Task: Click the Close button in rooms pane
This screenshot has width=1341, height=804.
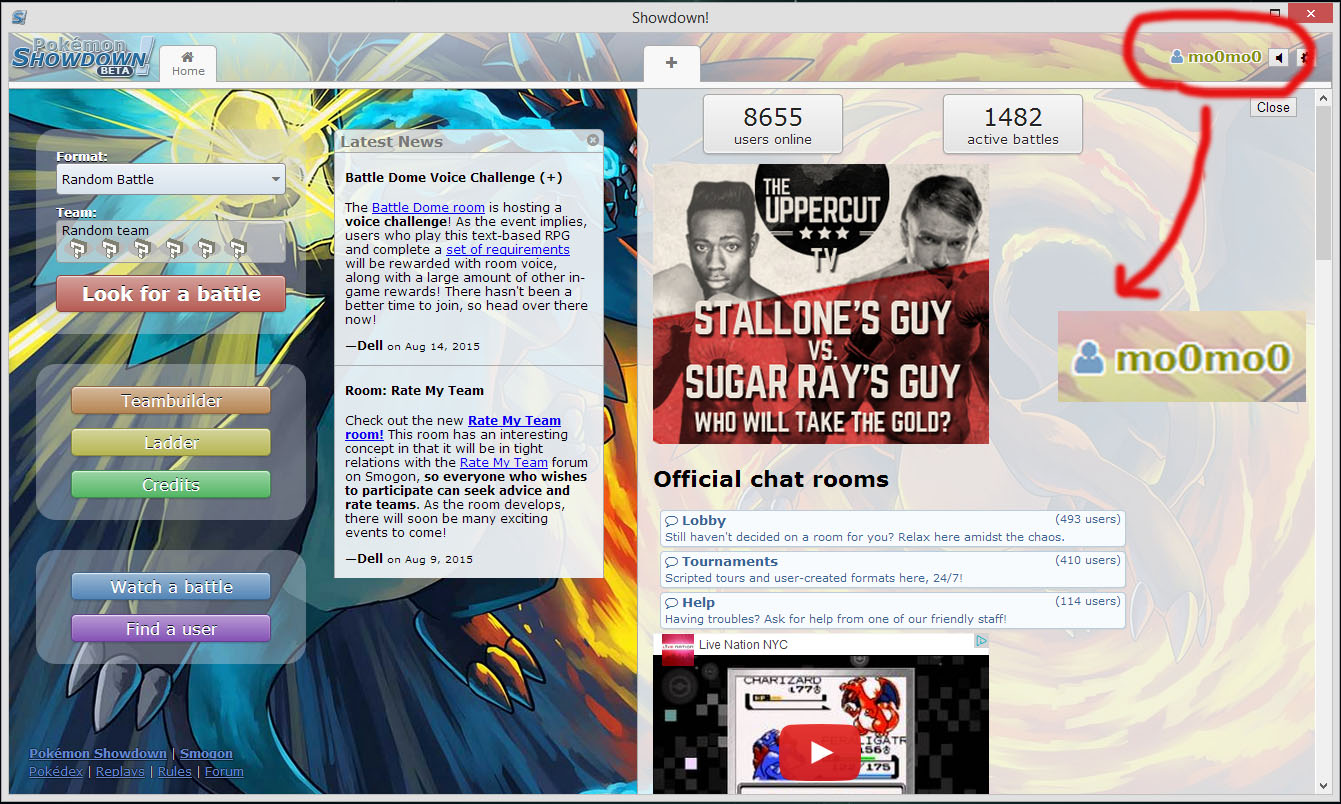Action: [1273, 107]
